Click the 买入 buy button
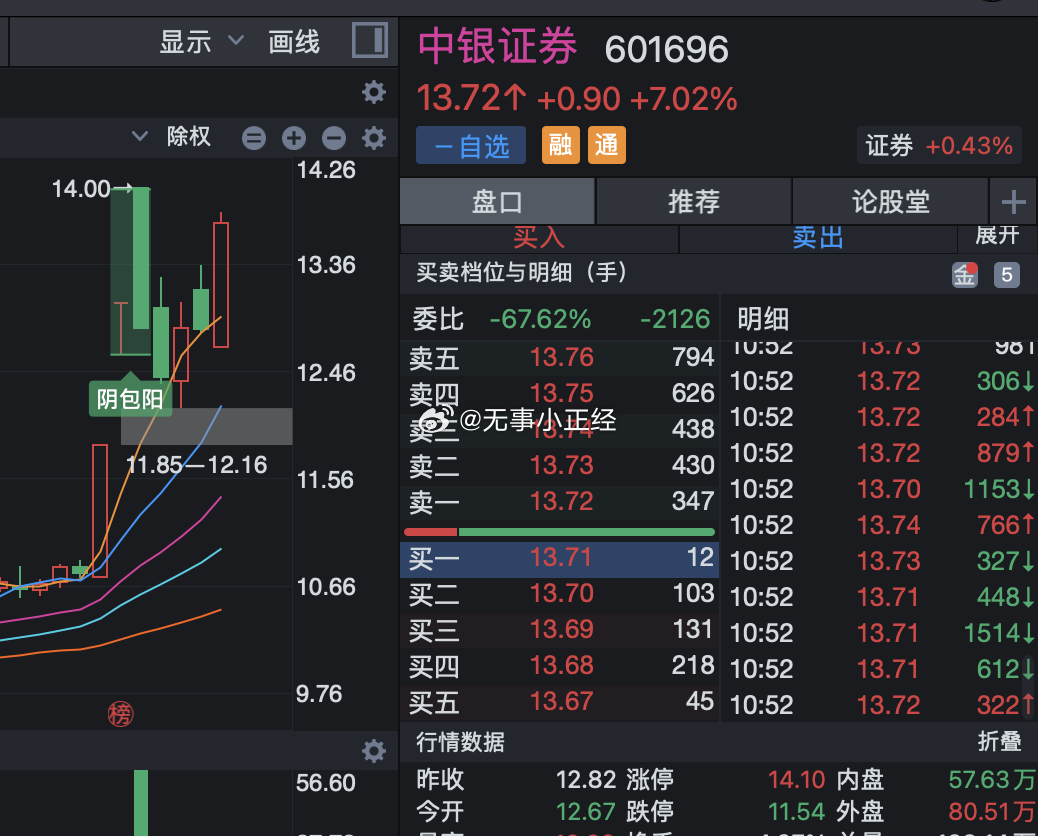1038x836 pixels. [539, 238]
